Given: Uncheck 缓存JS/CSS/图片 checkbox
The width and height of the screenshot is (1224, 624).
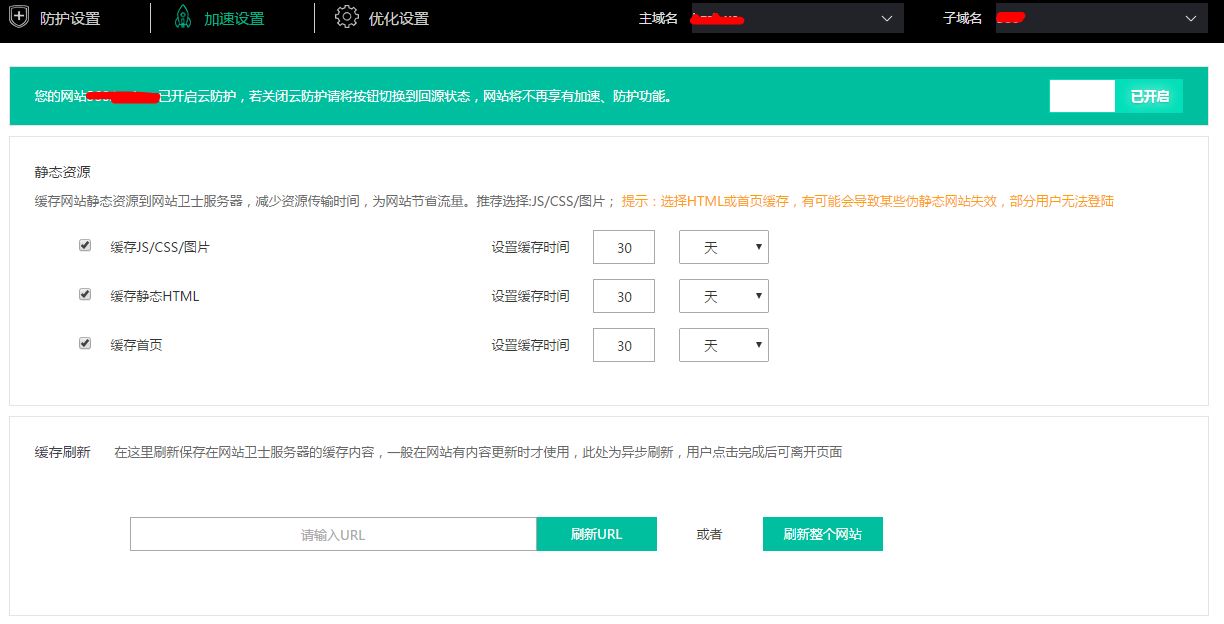Looking at the screenshot, I should [x=84, y=243].
